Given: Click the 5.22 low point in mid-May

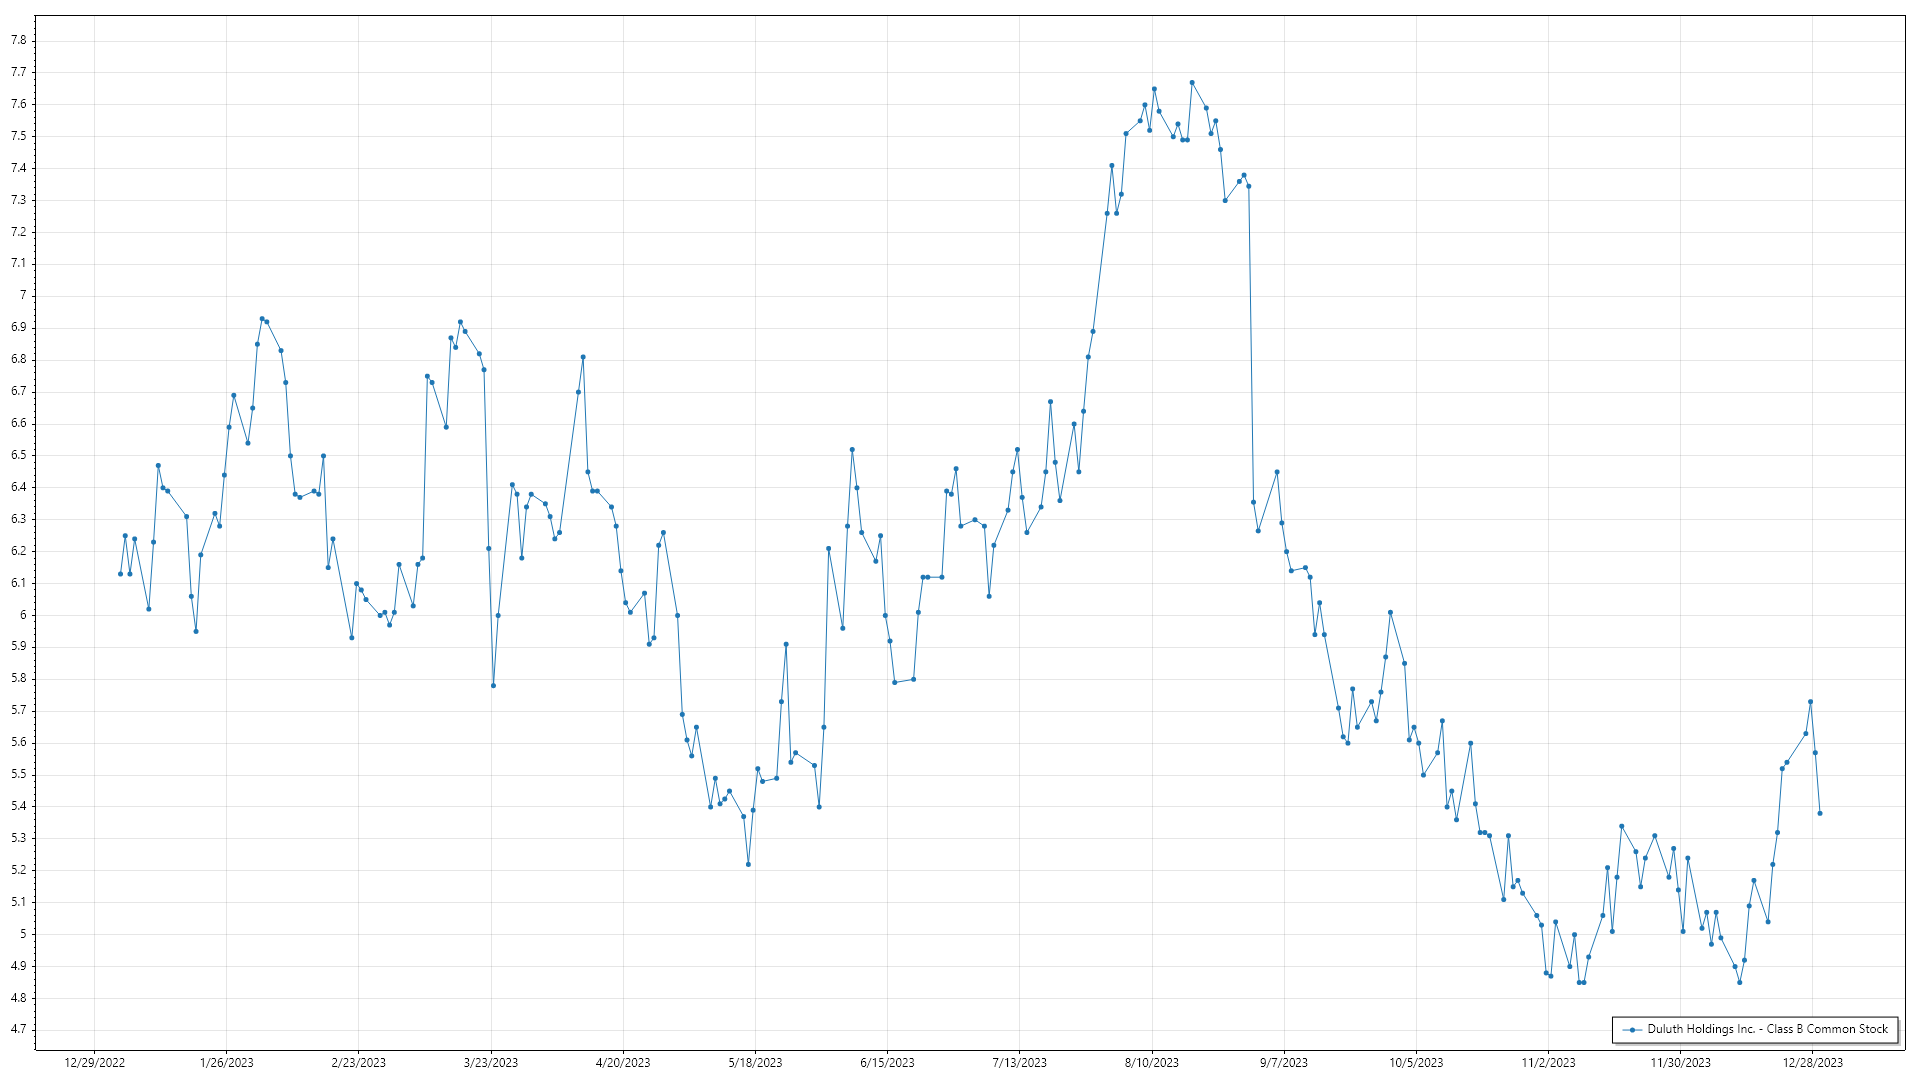Looking at the screenshot, I should coord(748,864).
